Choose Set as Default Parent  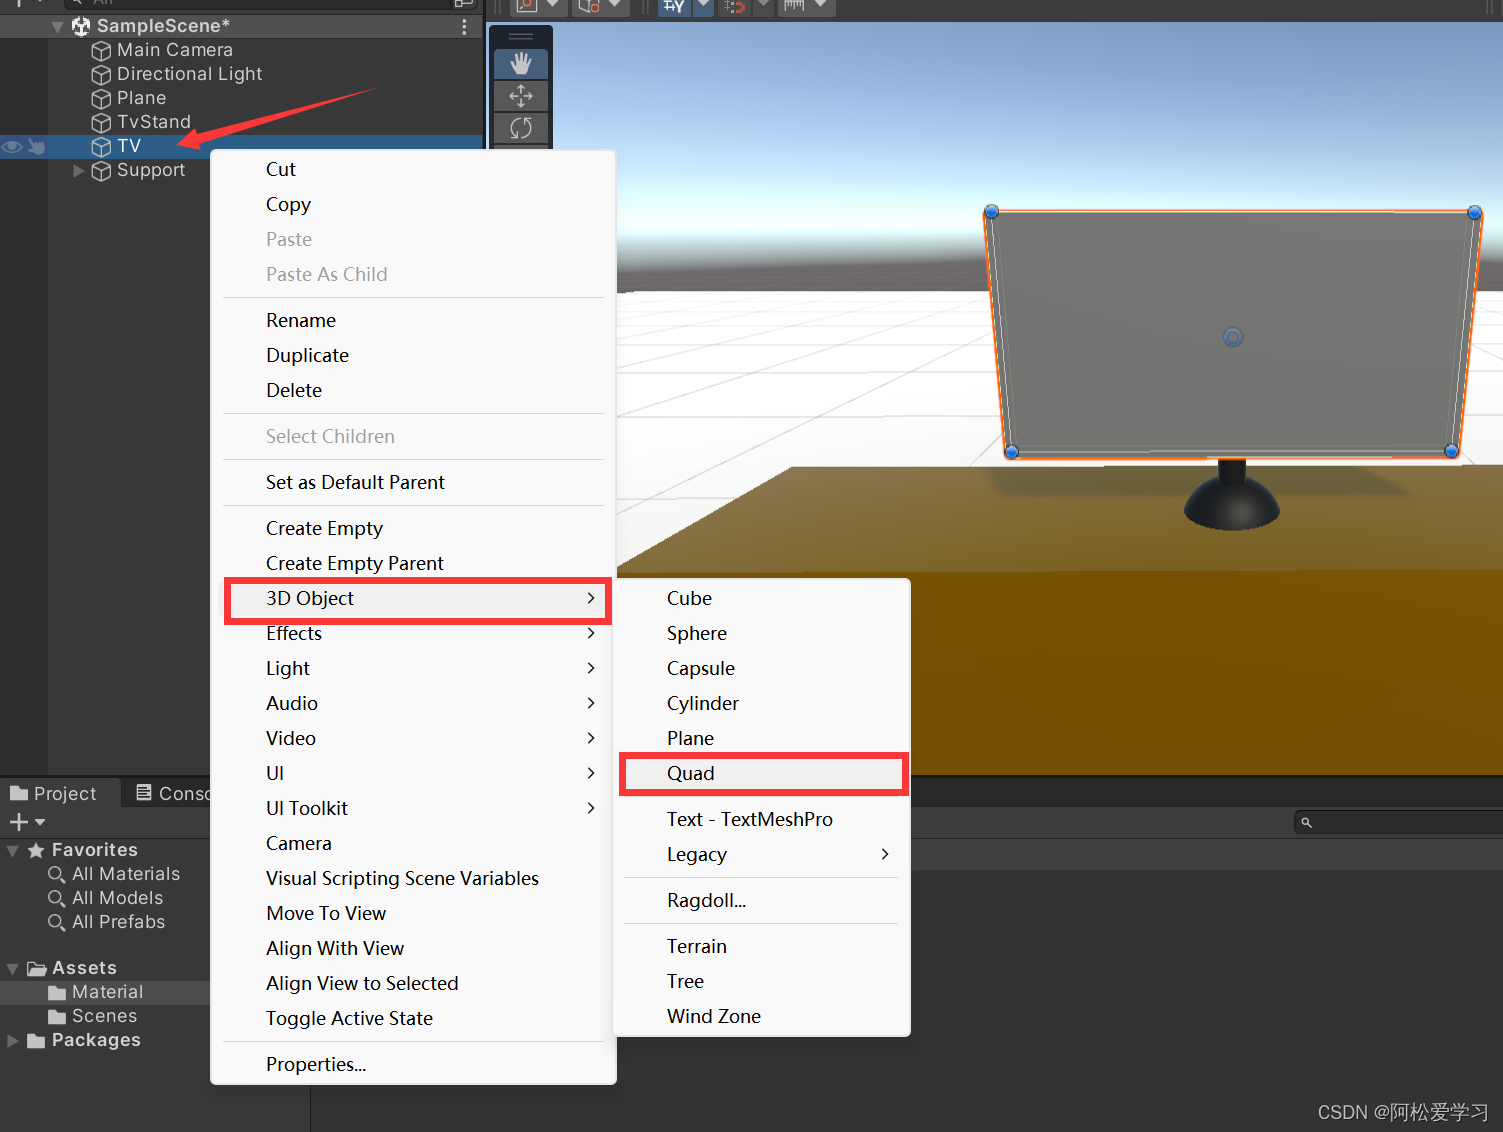click(413, 482)
